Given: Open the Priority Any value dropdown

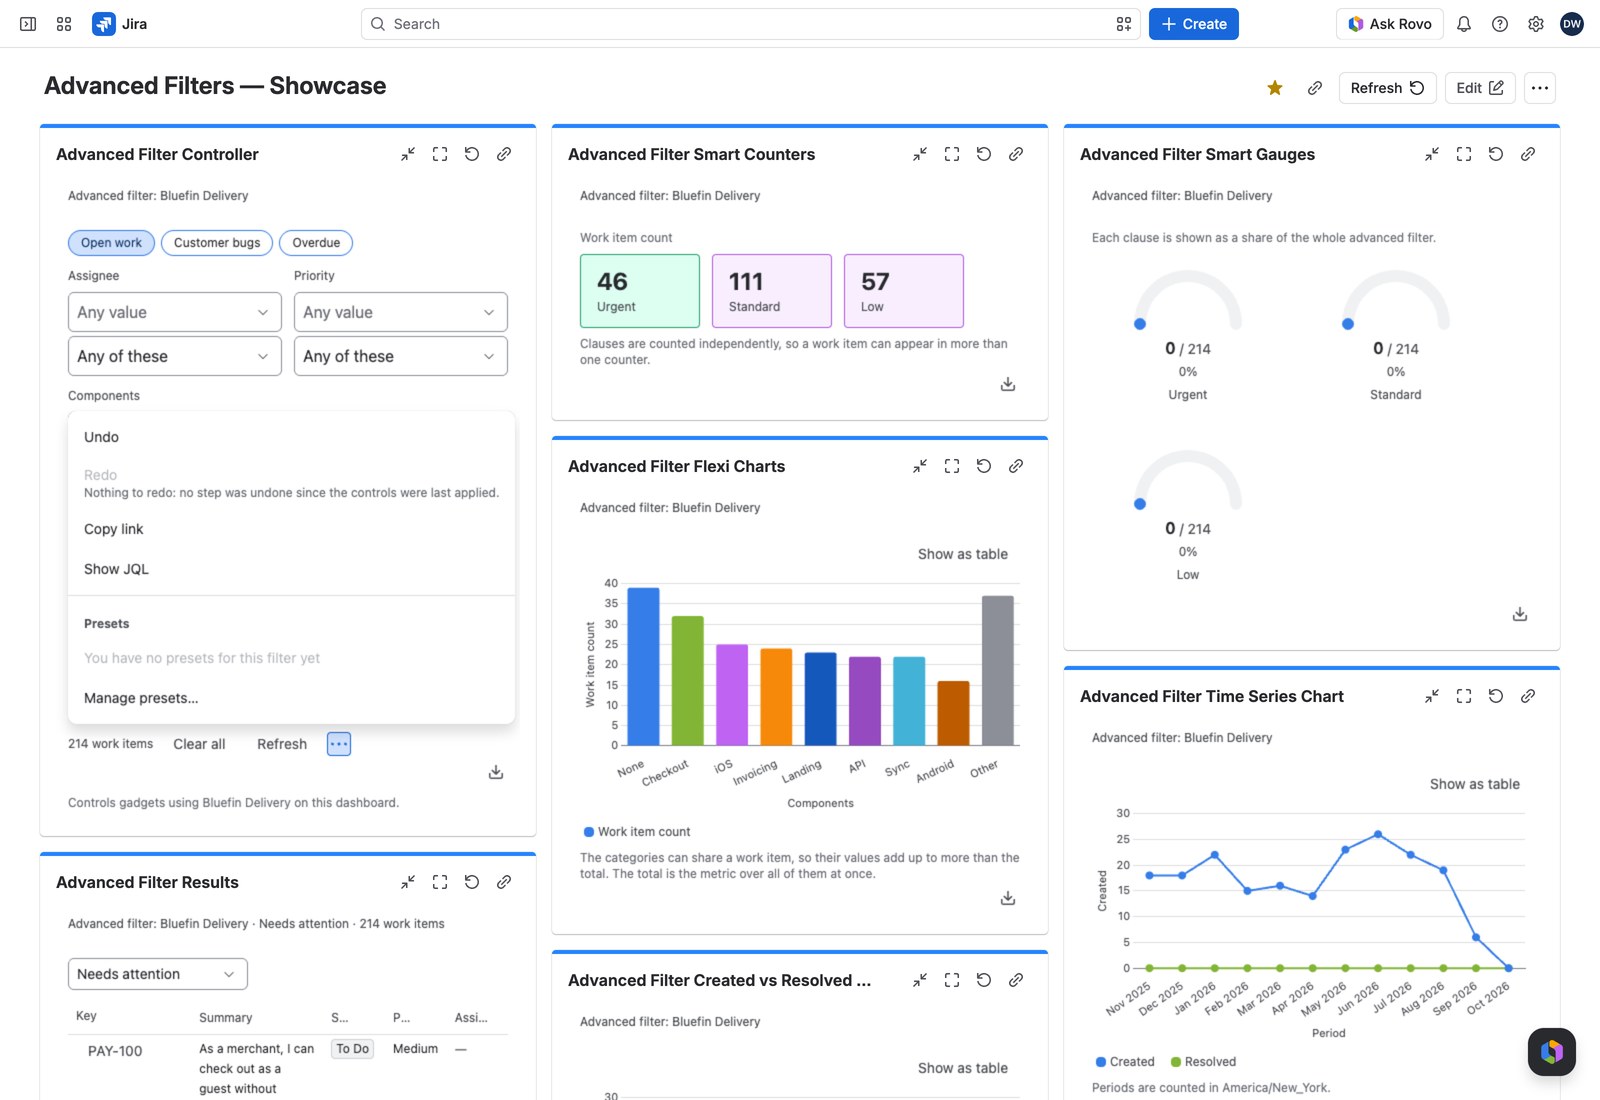Looking at the screenshot, I should click(401, 312).
